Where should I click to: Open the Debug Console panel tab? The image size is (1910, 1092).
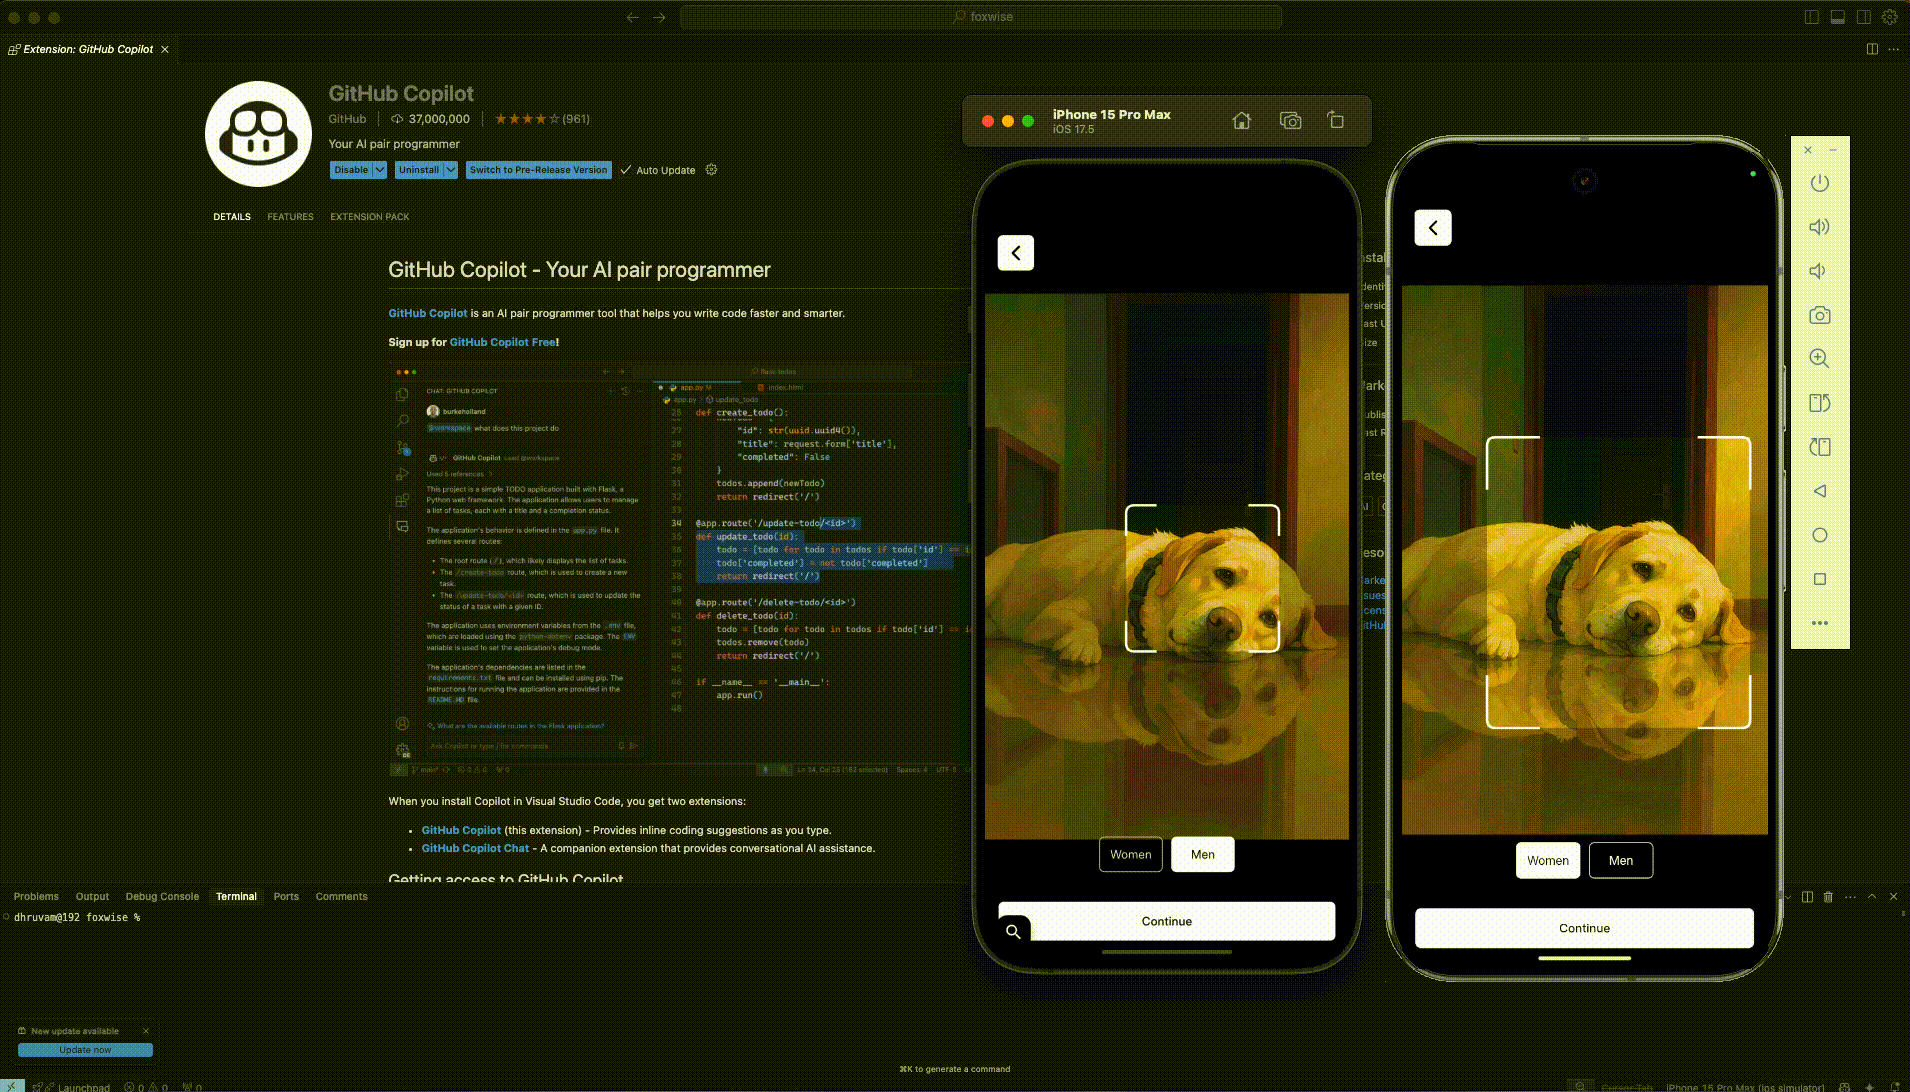point(162,897)
